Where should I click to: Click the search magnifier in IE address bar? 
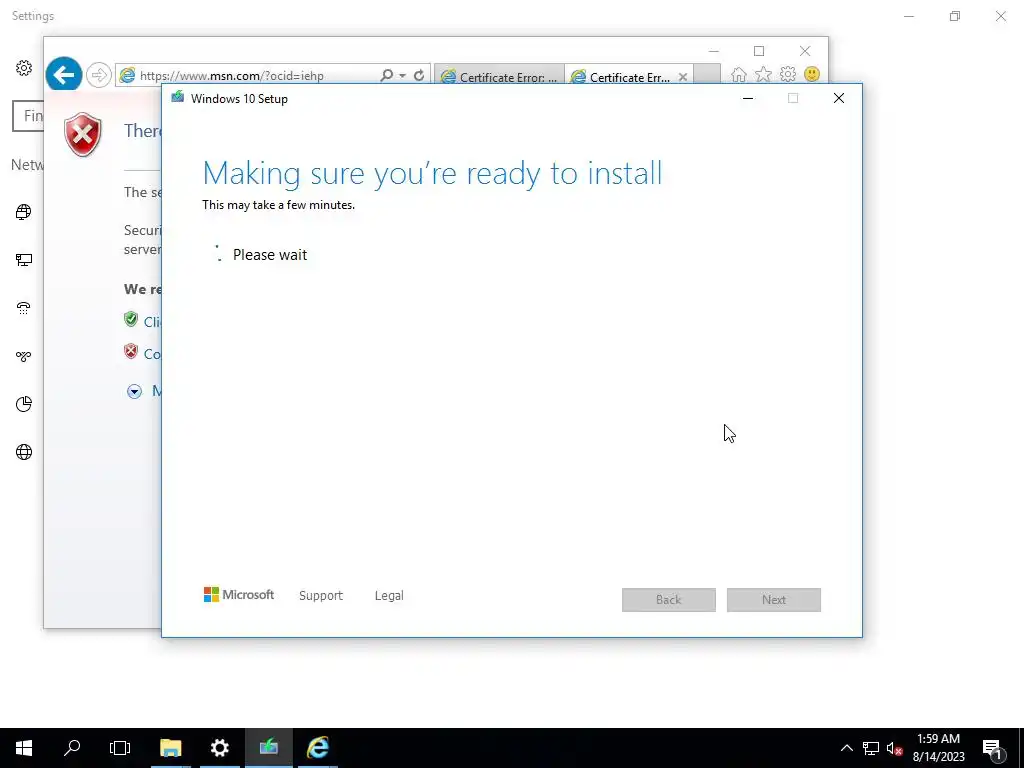click(387, 75)
